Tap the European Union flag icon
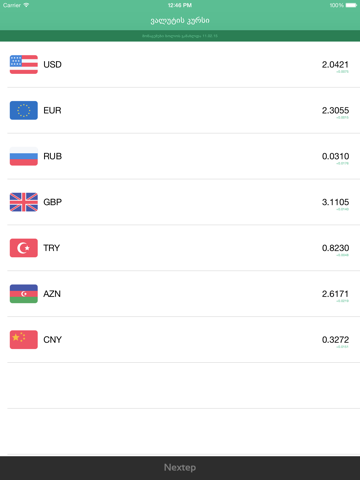The image size is (360, 480). click(x=24, y=110)
